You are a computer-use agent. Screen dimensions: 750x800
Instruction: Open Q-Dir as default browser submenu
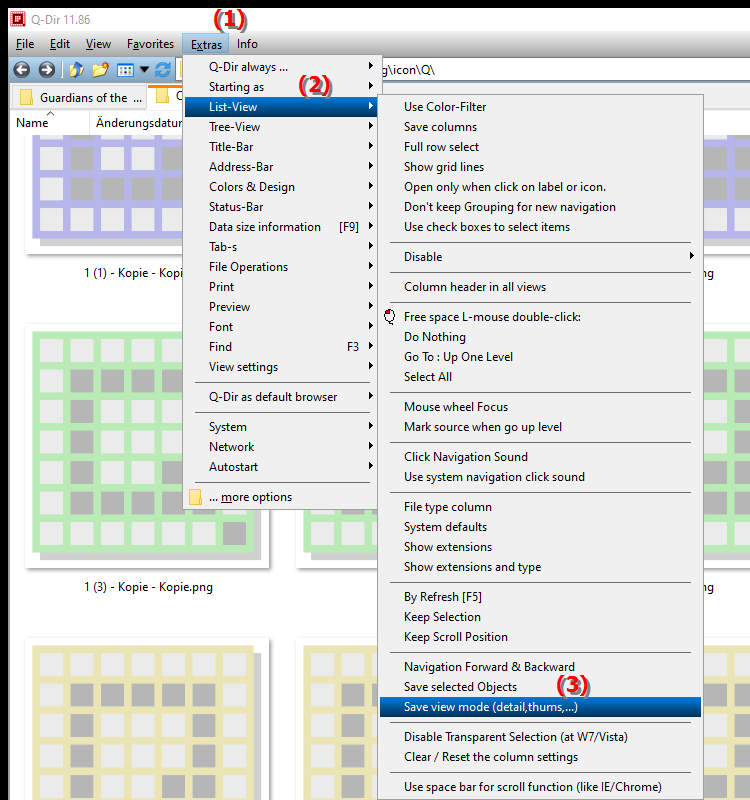pyautogui.click(x=281, y=397)
